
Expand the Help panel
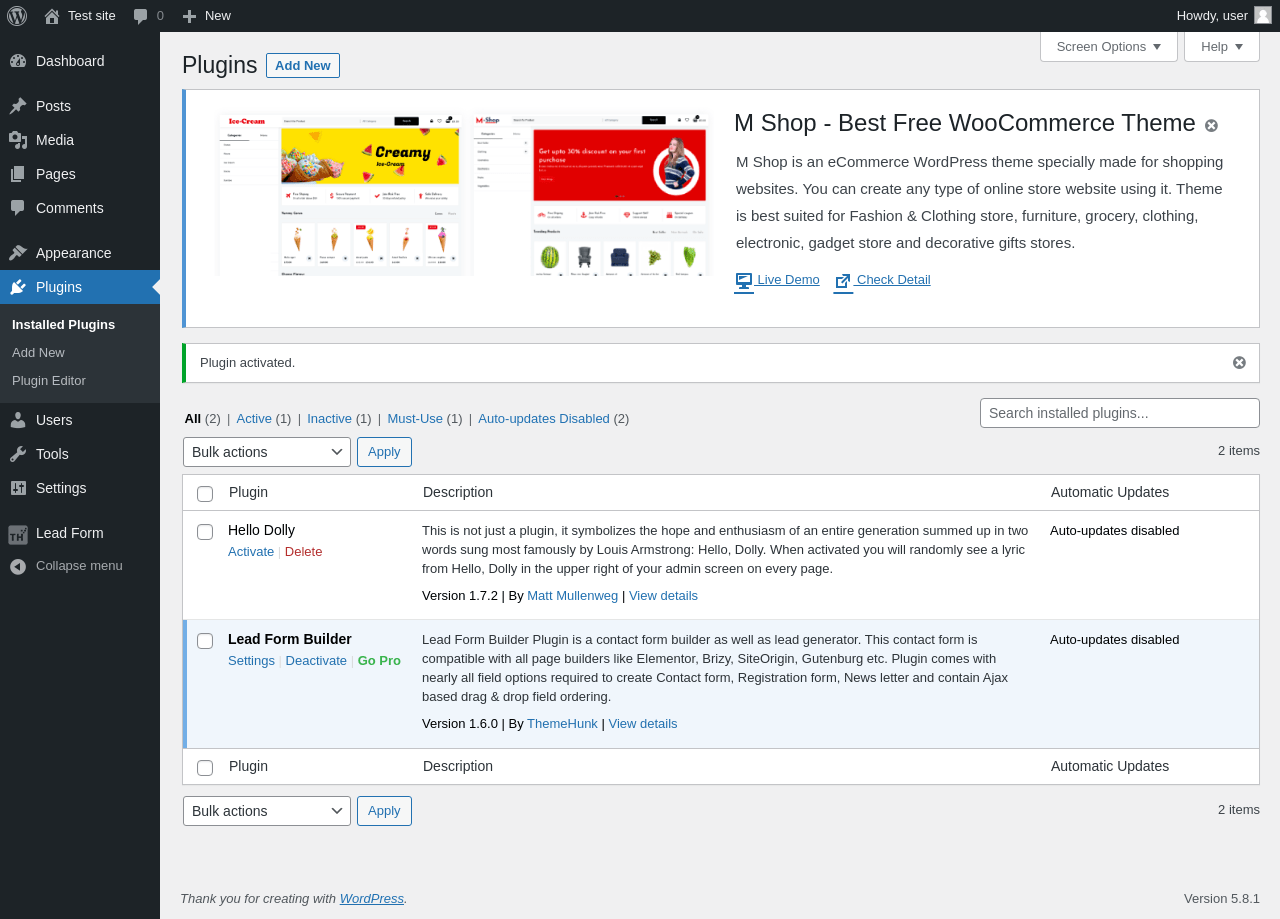pyautogui.click(x=1222, y=46)
